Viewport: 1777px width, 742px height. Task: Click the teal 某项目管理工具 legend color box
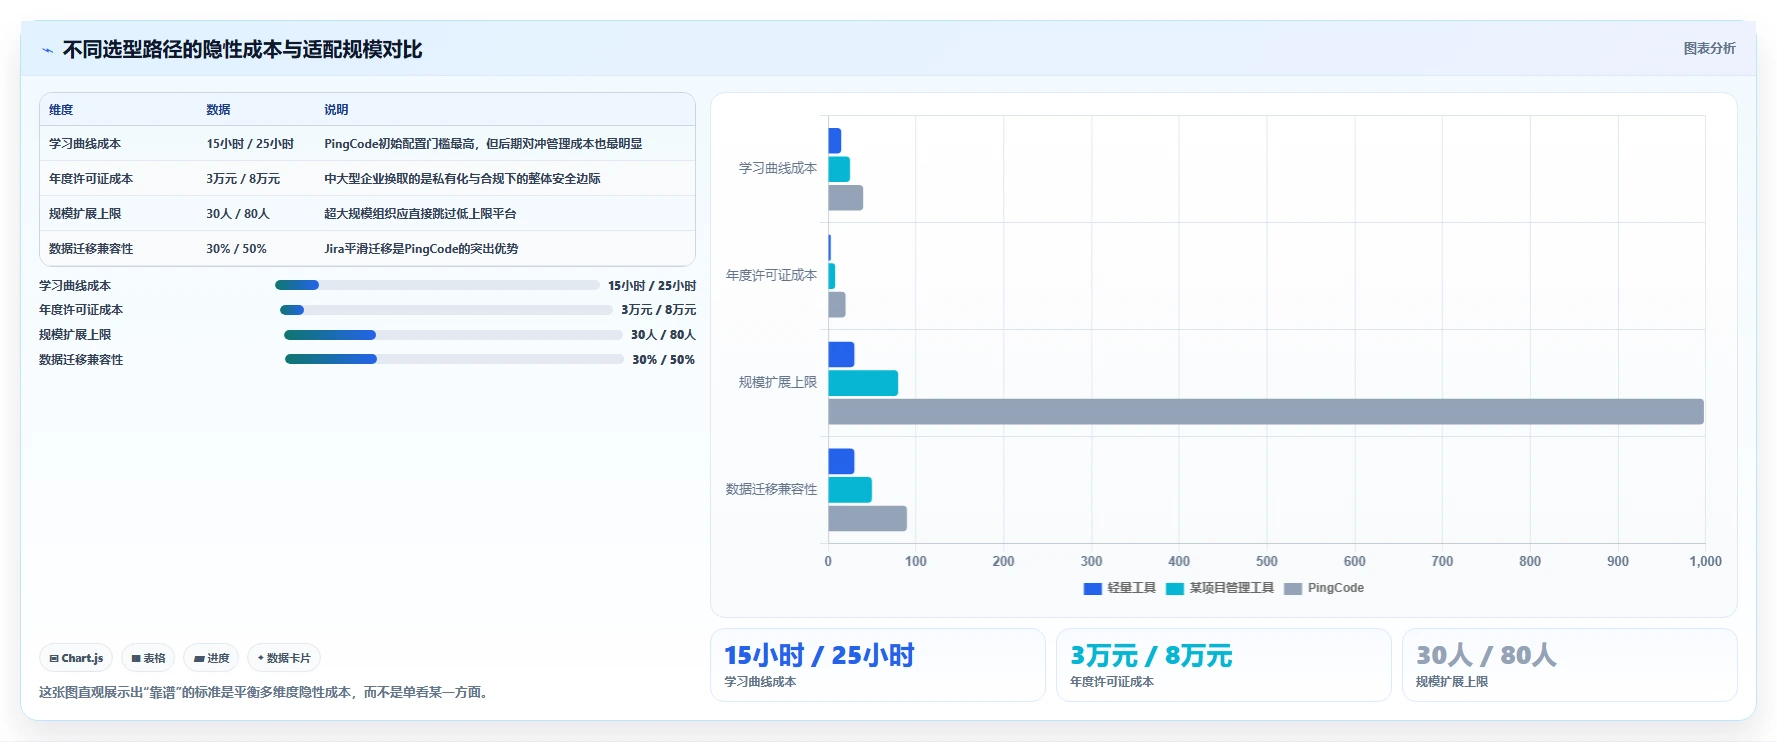[x=1175, y=589]
